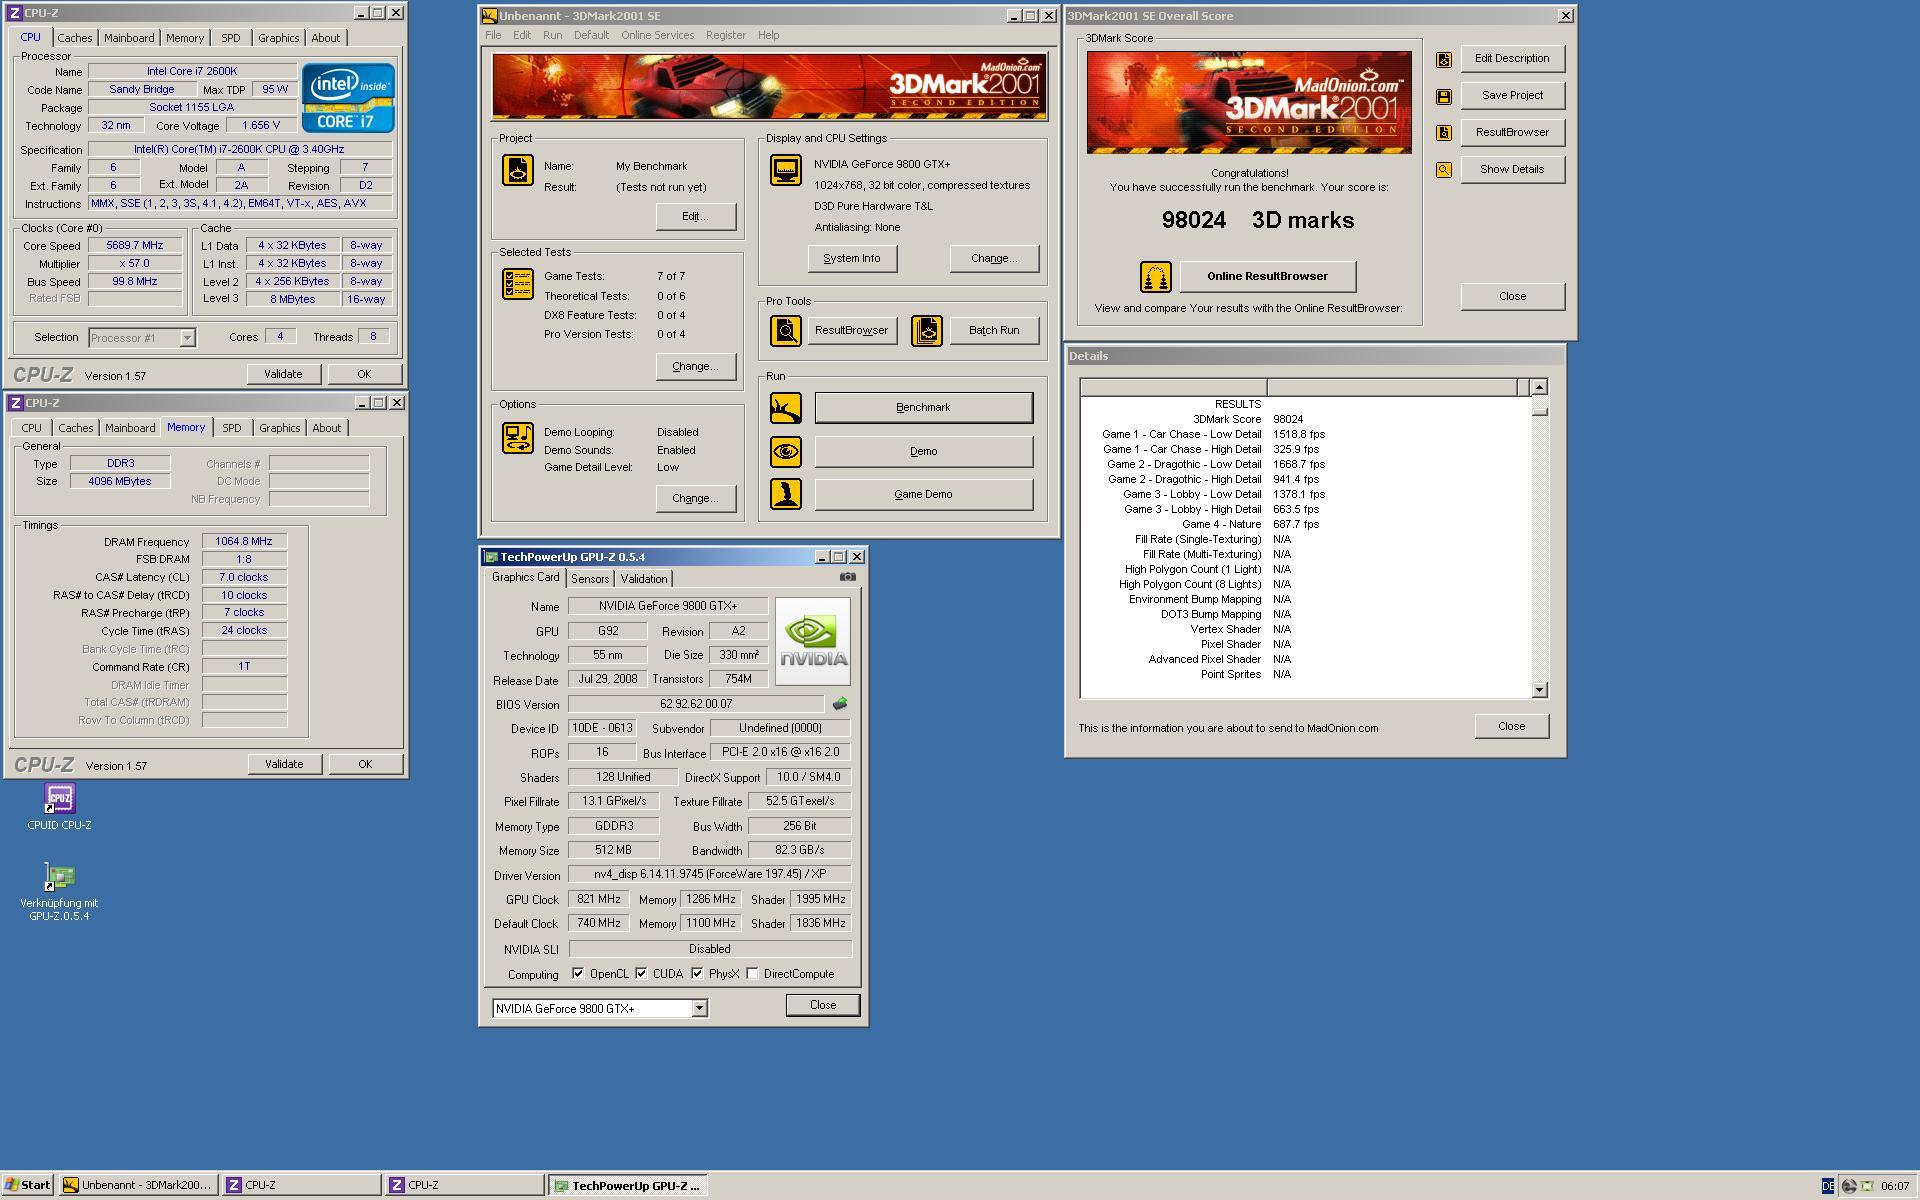Click the OK button in Memory CPU-Z window

[x=365, y=764]
